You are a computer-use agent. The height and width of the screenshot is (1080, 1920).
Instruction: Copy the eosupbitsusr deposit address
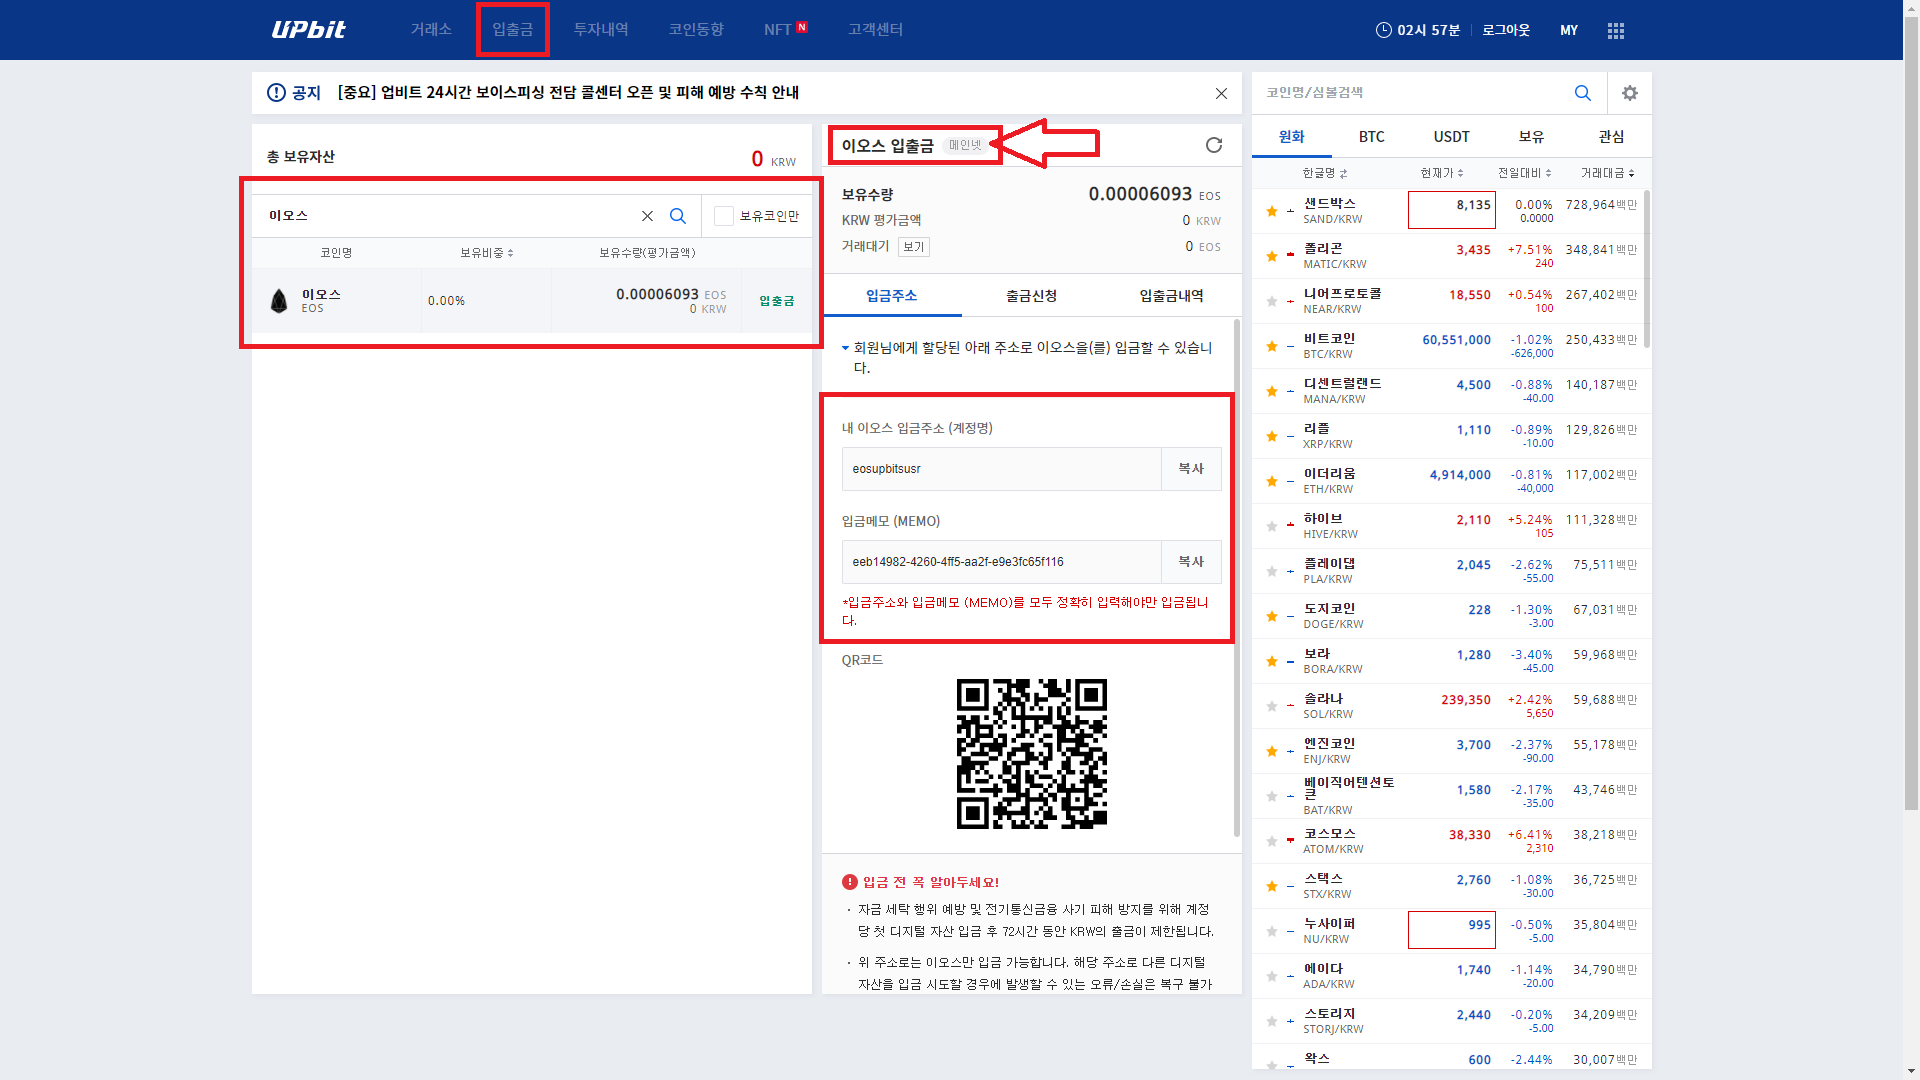click(x=1190, y=469)
